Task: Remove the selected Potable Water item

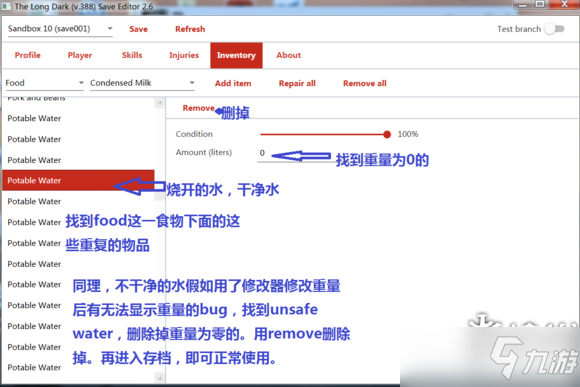Action: pos(199,108)
